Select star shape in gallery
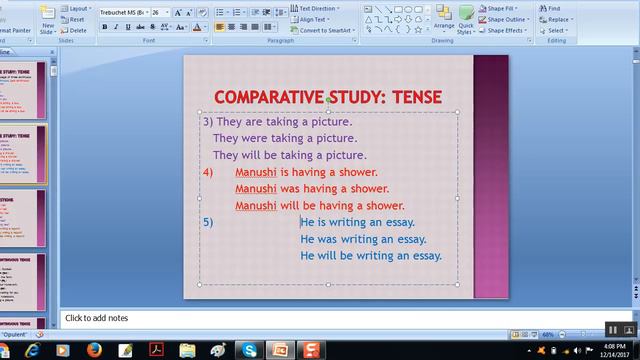Image resolution: width=640 pixels, height=360 pixels. [418, 29]
